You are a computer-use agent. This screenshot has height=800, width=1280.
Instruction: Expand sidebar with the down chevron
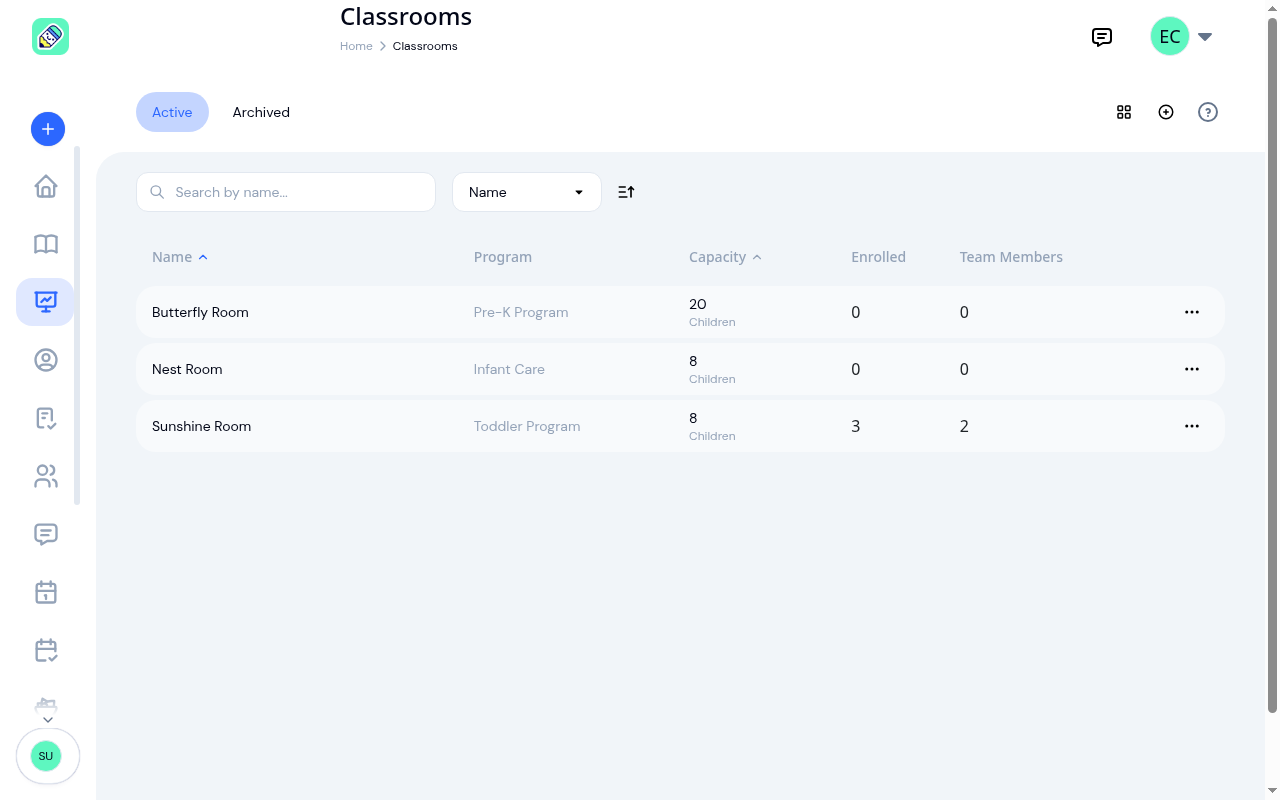[x=47, y=720]
